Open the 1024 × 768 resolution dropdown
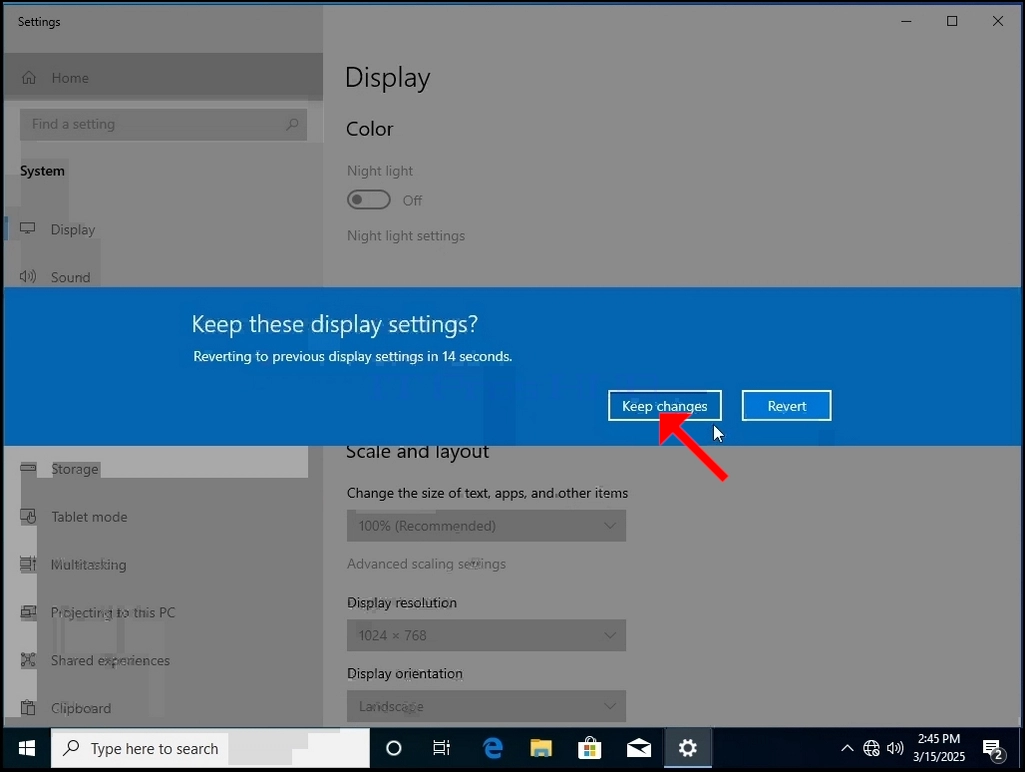The width and height of the screenshot is (1025, 772). [486, 635]
